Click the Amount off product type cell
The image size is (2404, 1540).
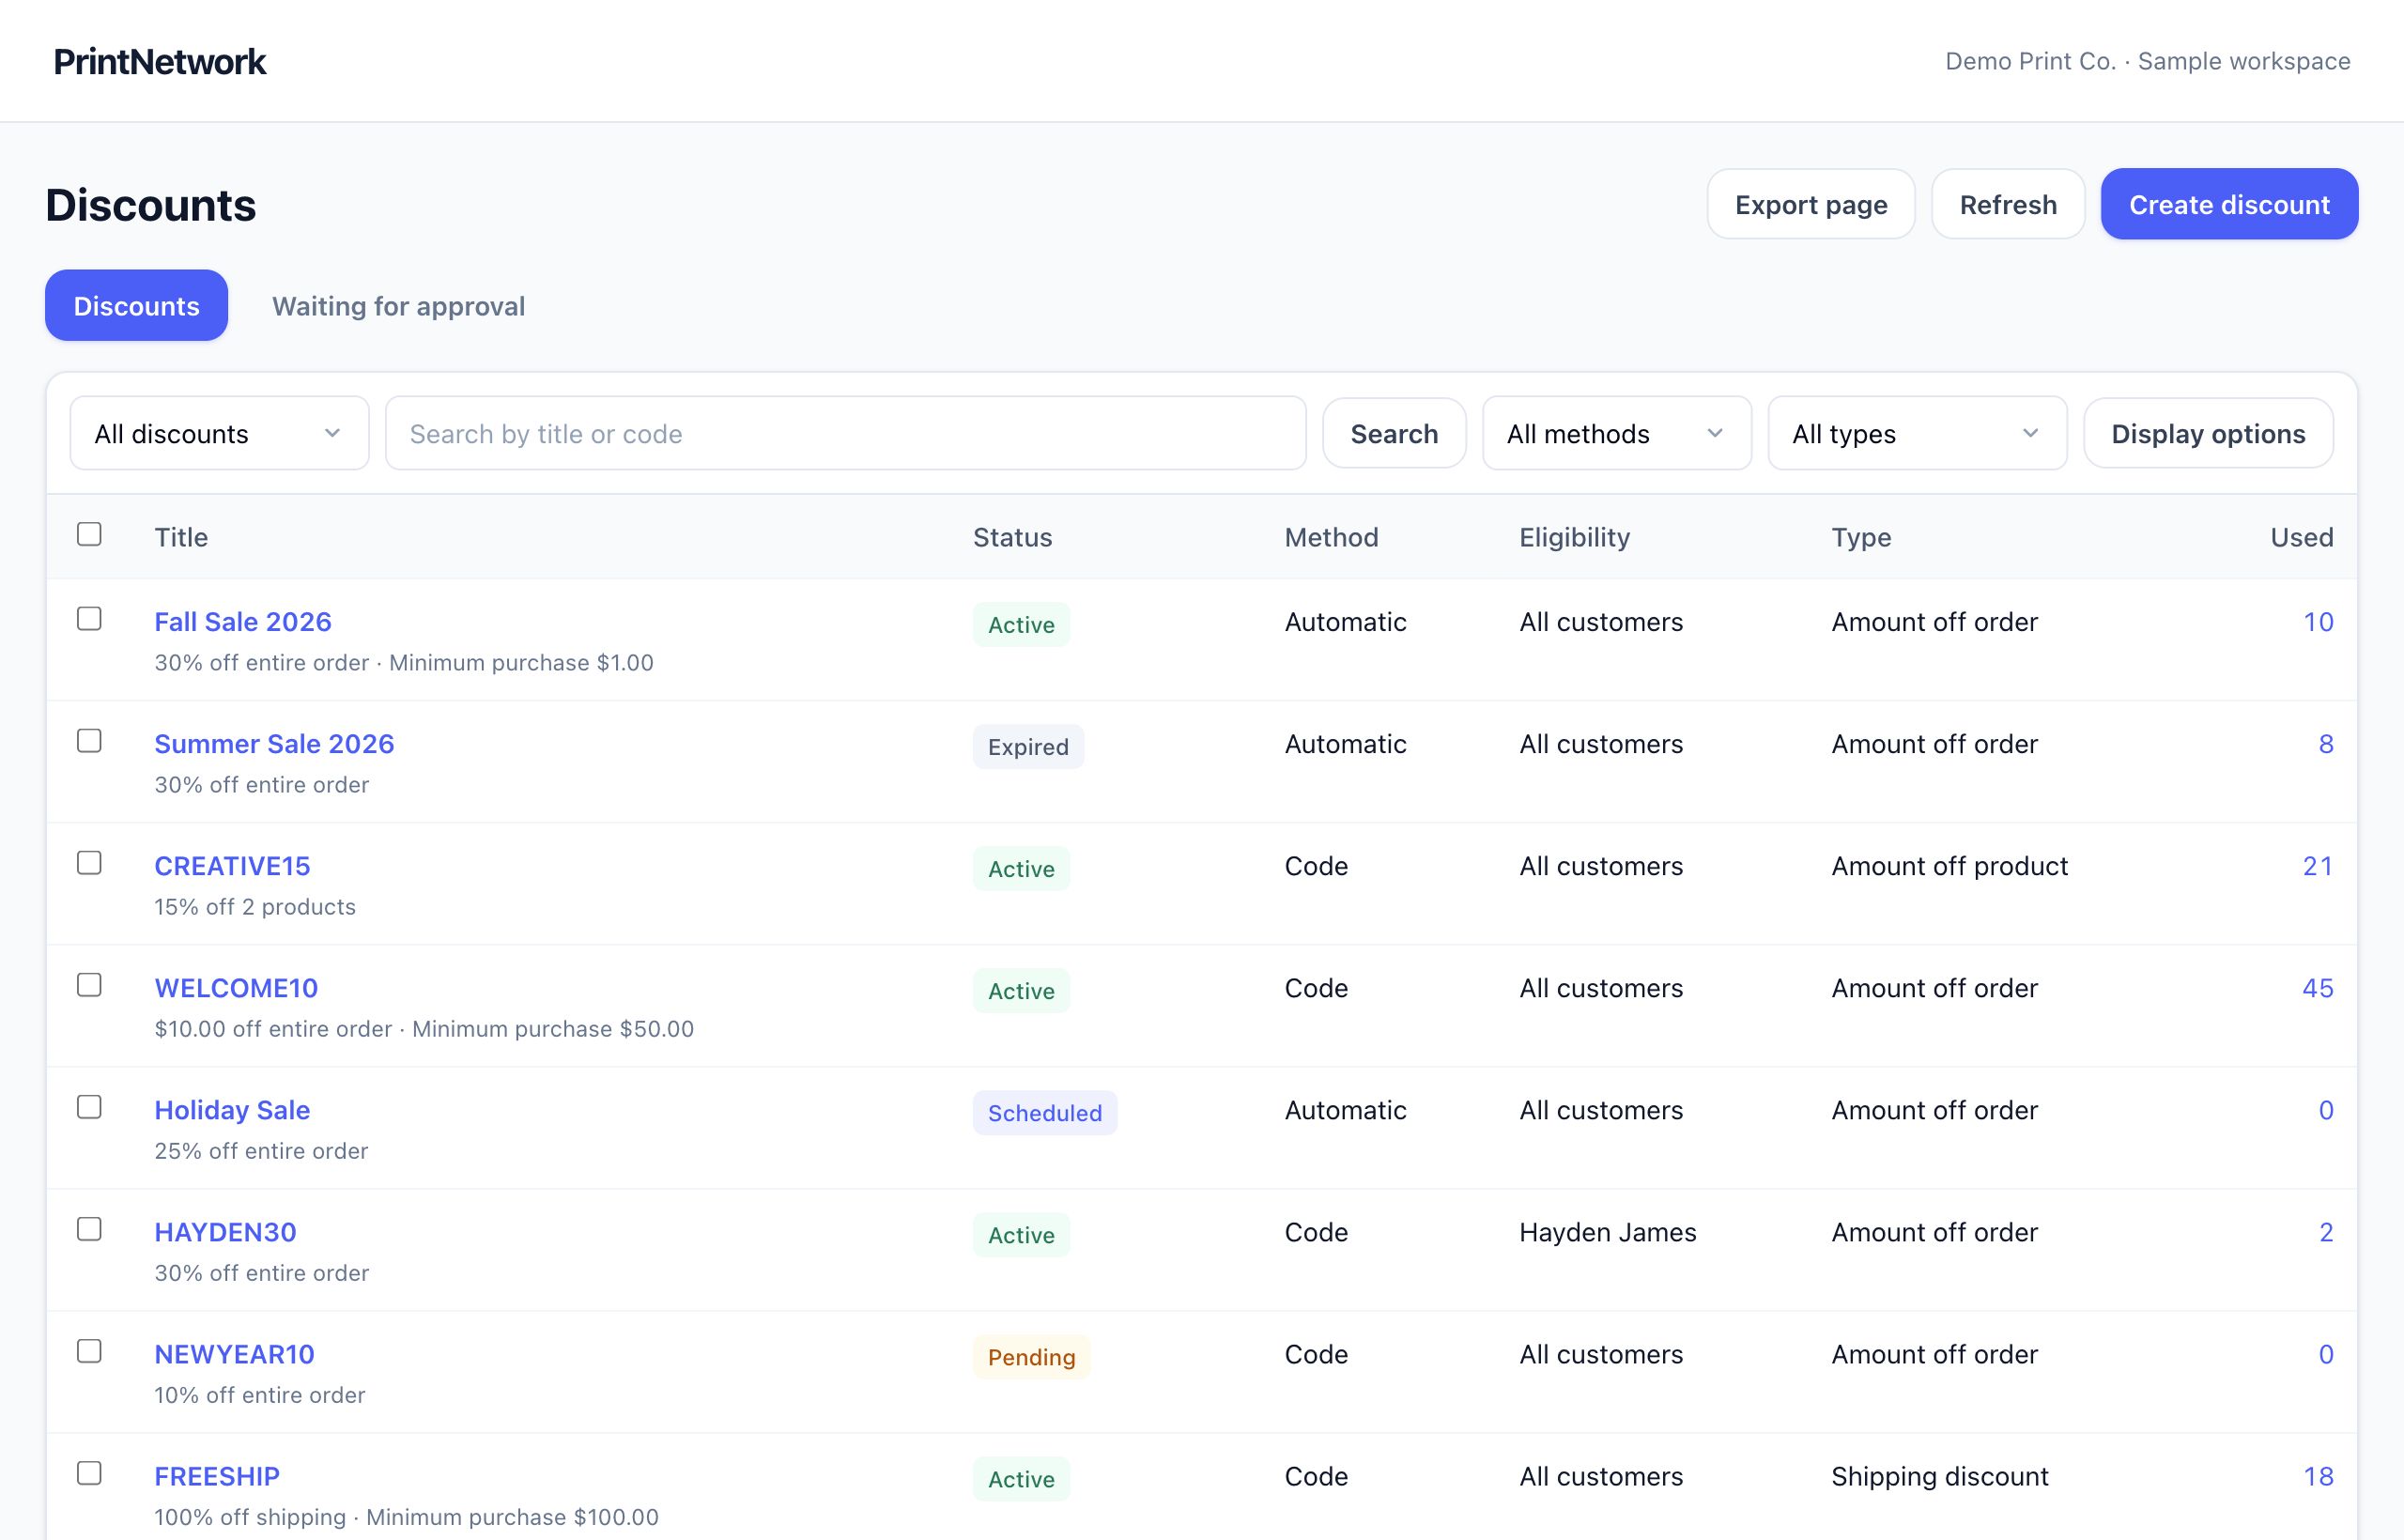[1949, 866]
